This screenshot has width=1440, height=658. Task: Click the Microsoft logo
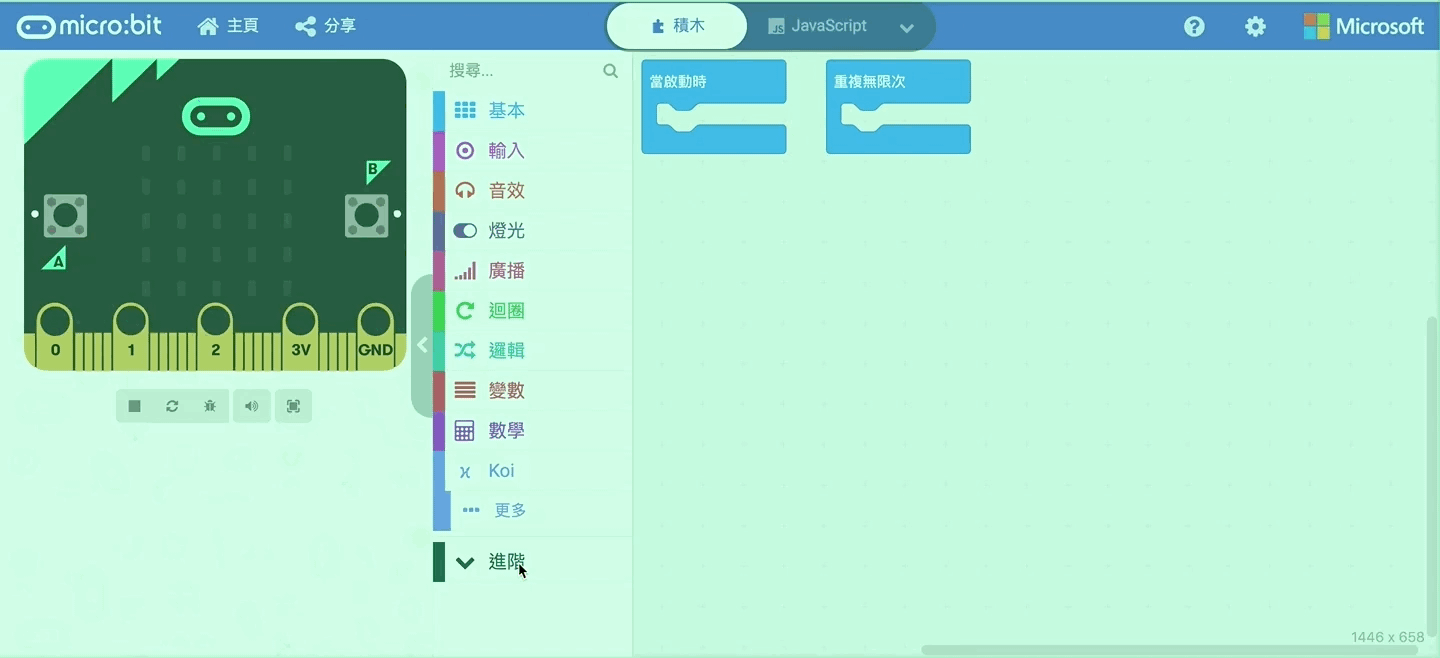[x=1364, y=26]
